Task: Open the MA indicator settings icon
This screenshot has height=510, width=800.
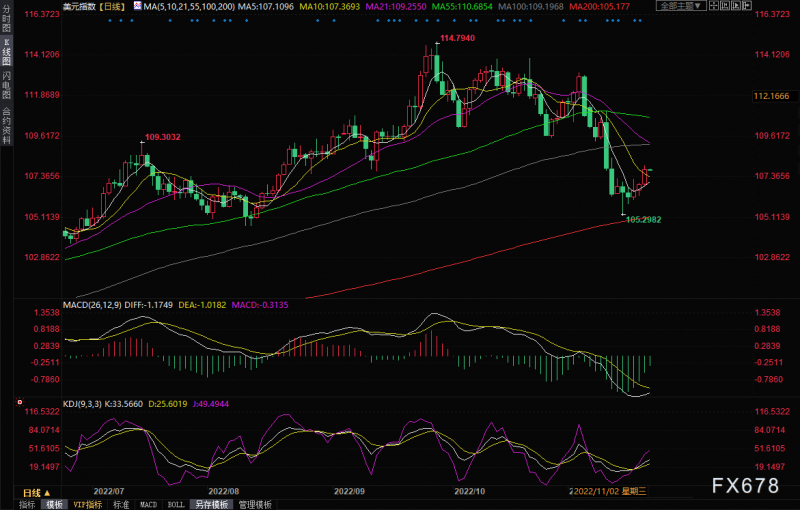Action: coord(138,6)
